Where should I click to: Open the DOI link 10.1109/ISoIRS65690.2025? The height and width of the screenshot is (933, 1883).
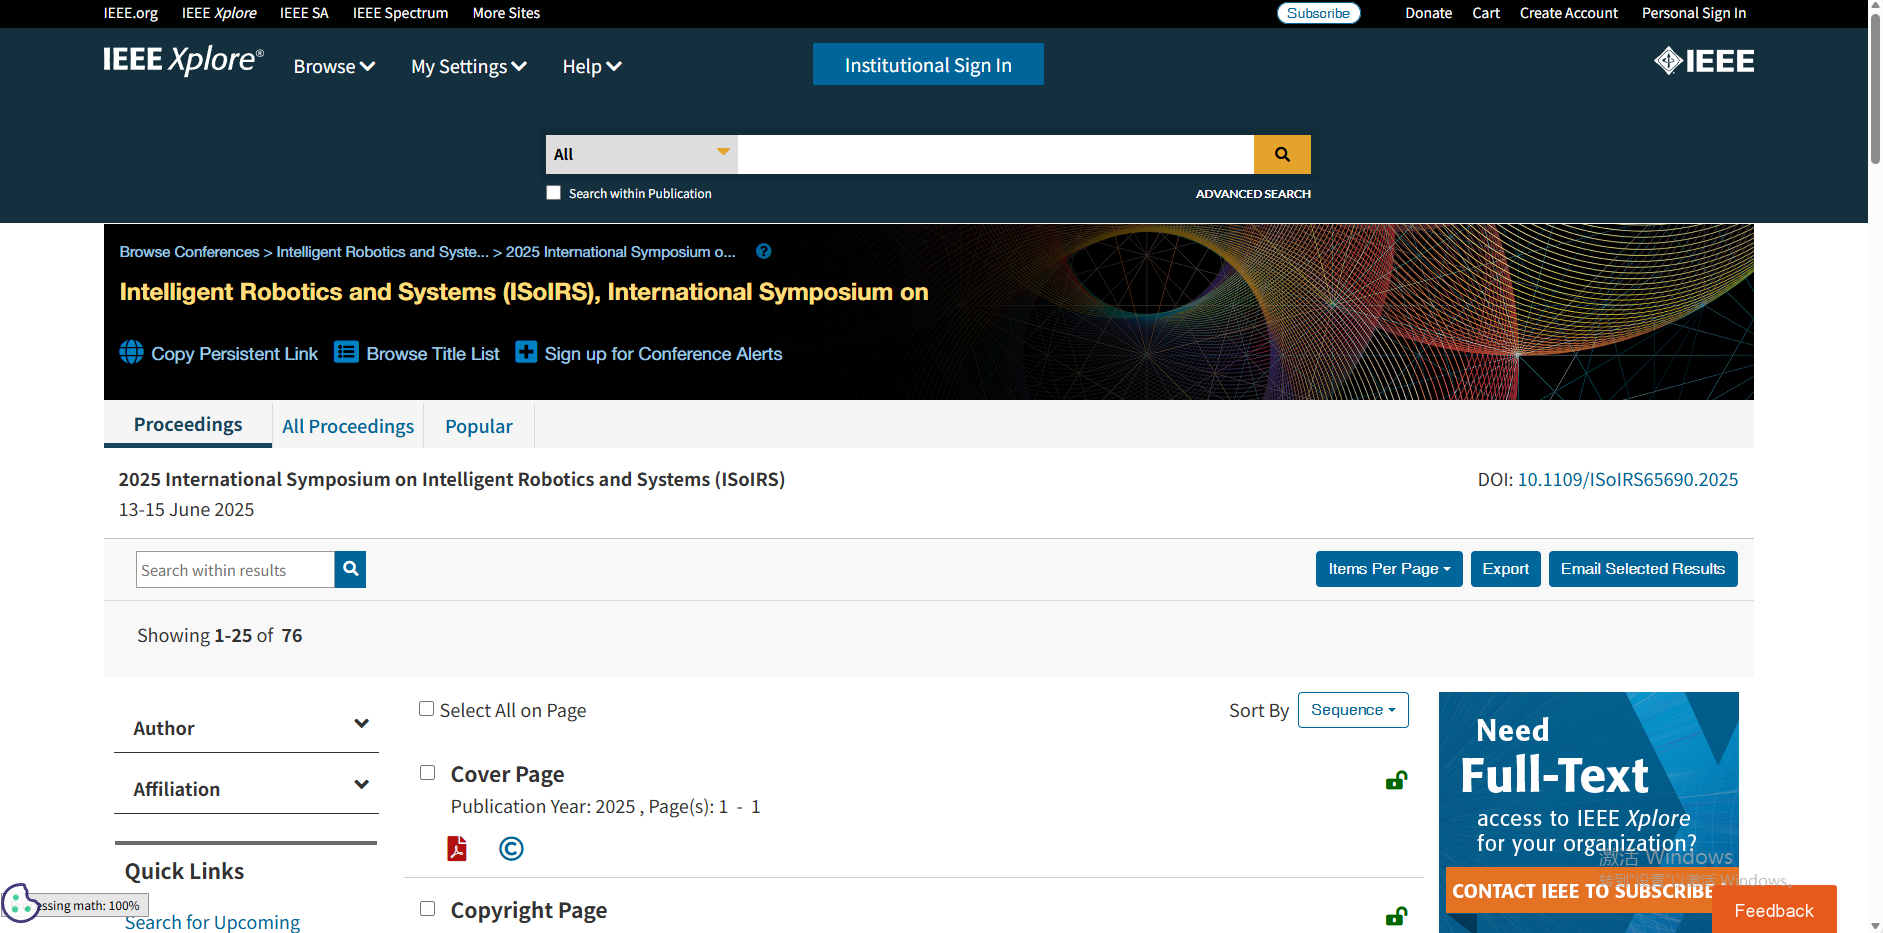coord(1627,480)
